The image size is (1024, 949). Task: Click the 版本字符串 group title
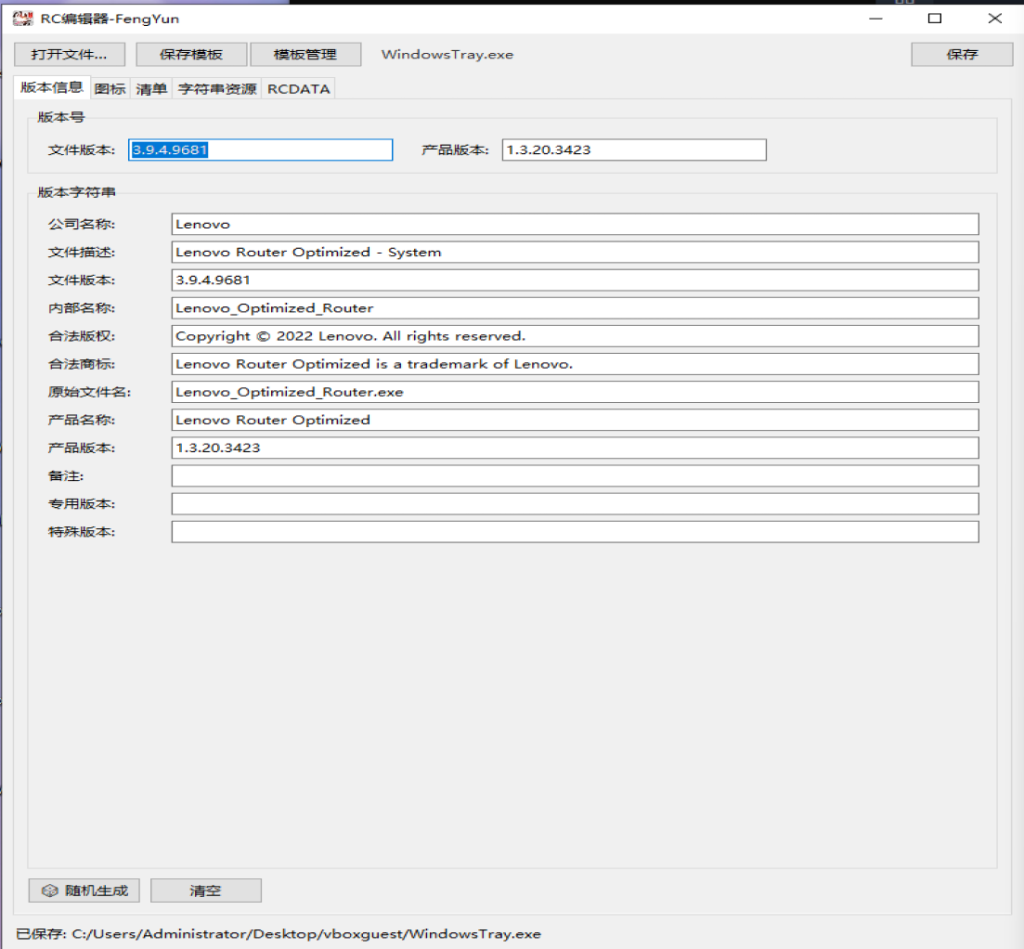click(76, 192)
